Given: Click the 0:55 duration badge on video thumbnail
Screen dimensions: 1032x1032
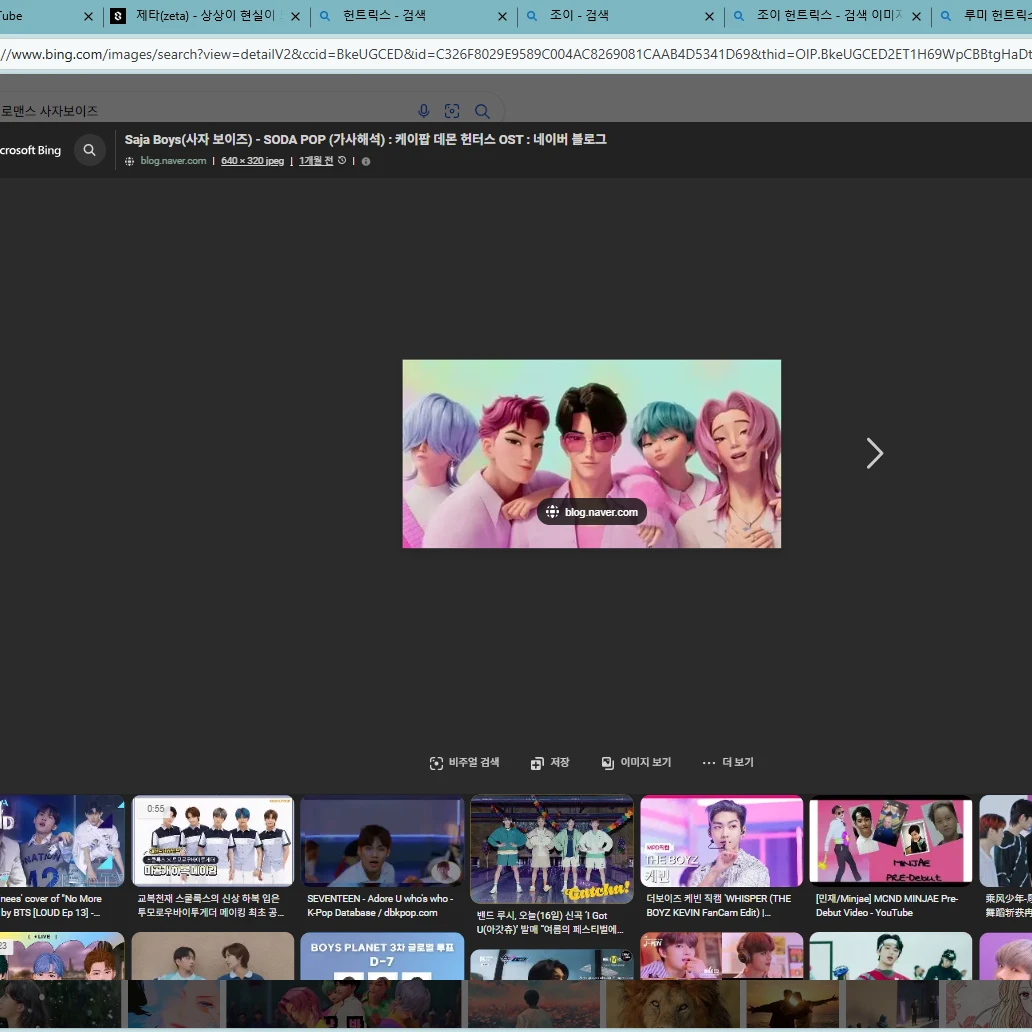Looking at the screenshot, I should tap(156, 809).
